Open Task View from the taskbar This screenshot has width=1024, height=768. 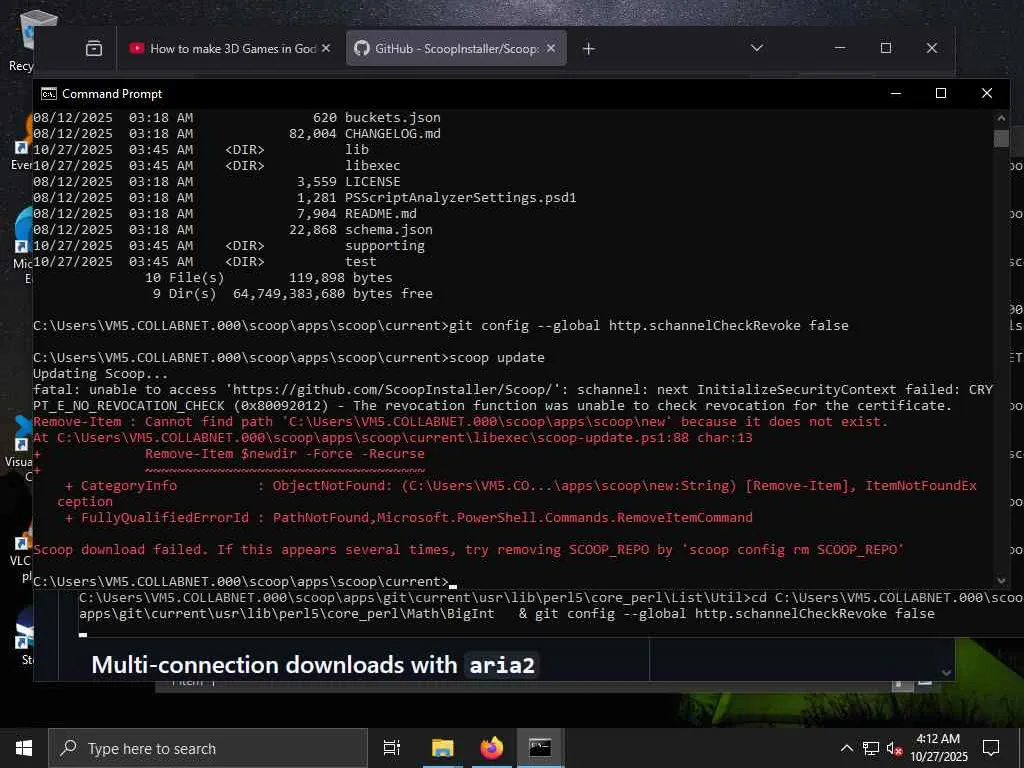pyautogui.click(x=392, y=748)
